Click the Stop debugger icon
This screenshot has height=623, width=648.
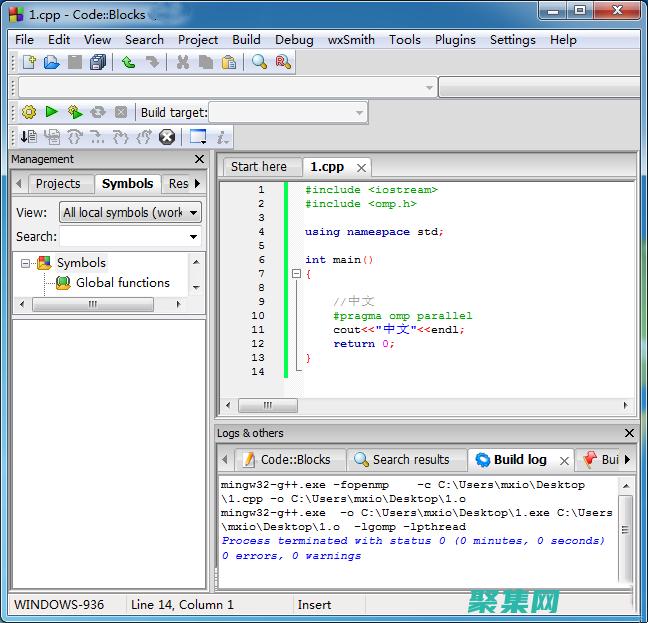167,137
